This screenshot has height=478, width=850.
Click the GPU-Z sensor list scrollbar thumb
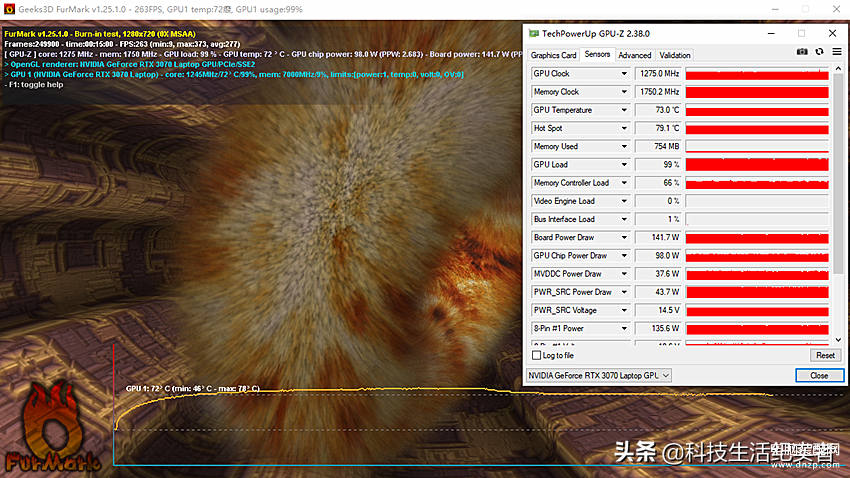pos(838,173)
